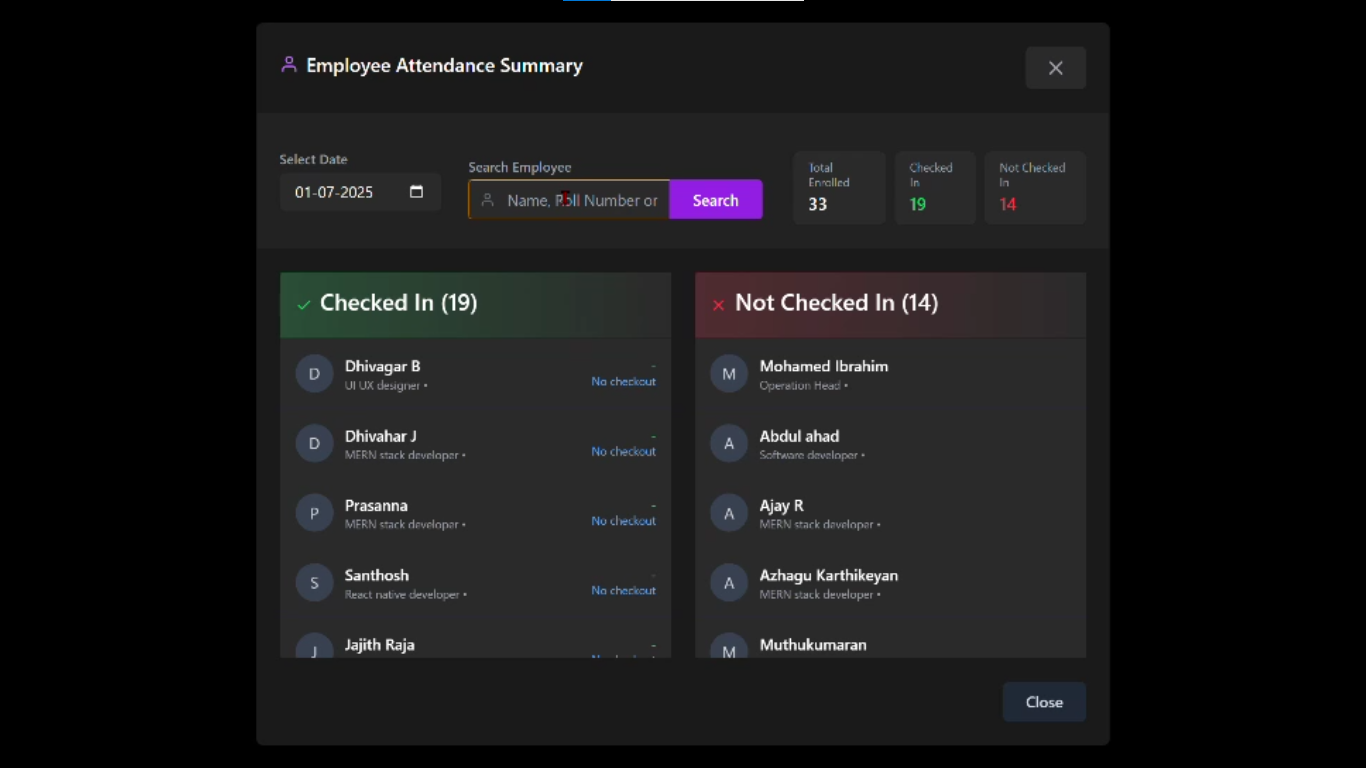Click Mohamed Ibrahim's M avatar icon
Image resolution: width=1366 pixels, height=768 pixels.
(x=729, y=374)
